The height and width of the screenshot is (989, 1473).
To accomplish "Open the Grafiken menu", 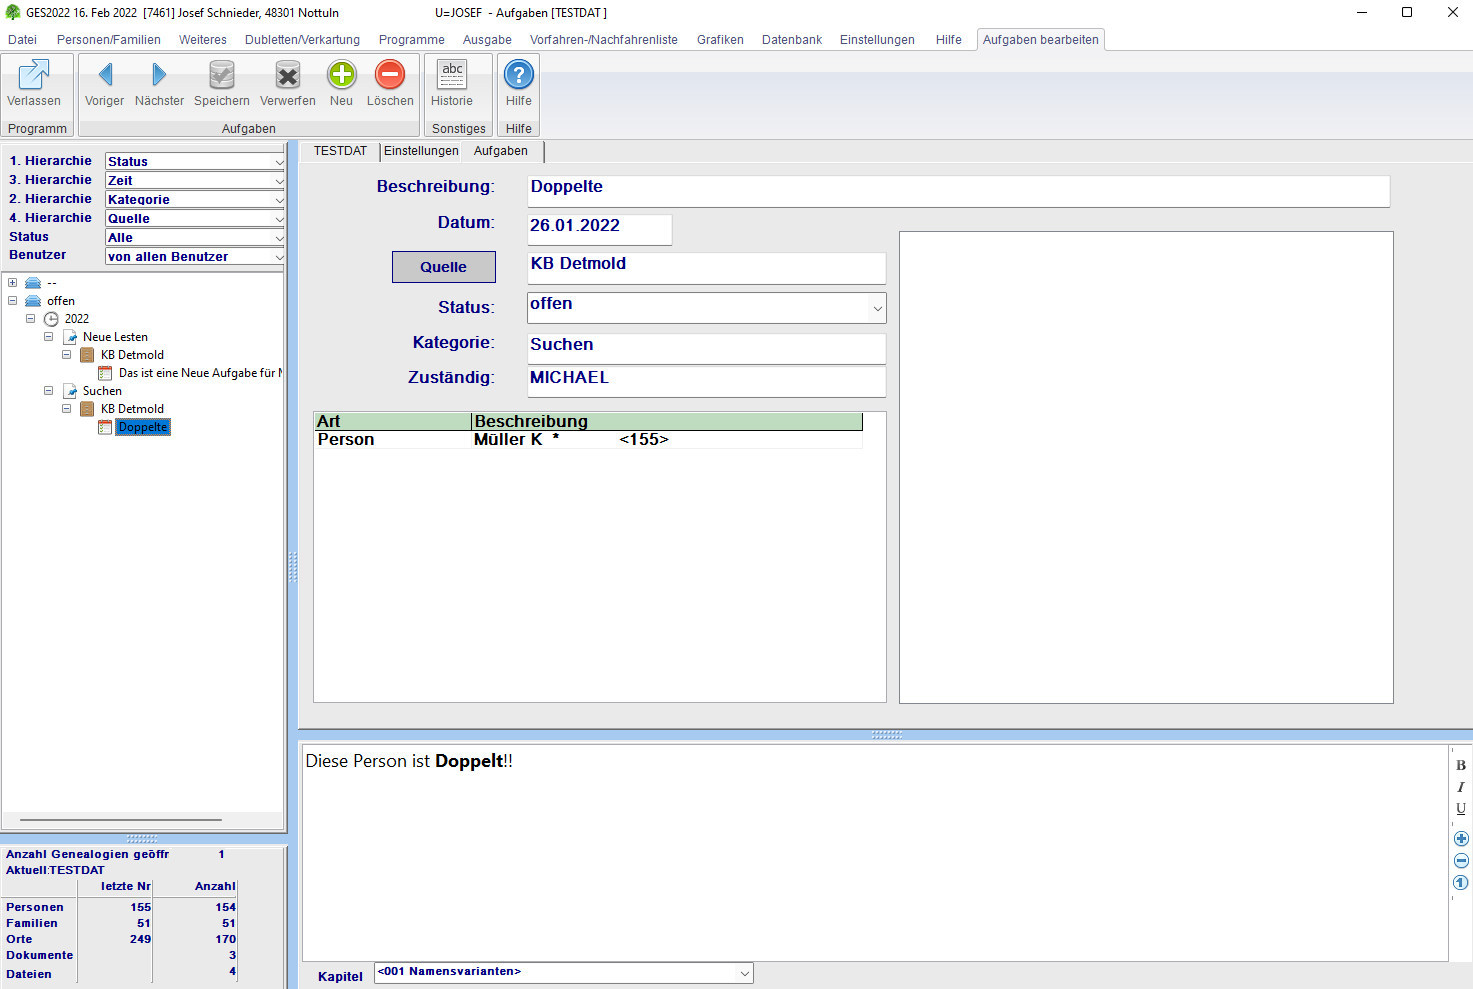I will (720, 40).
